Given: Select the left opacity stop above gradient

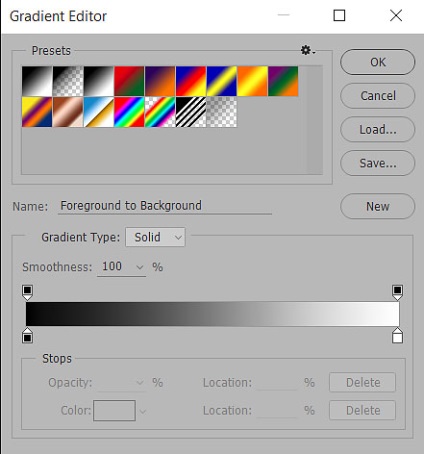Looking at the screenshot, I should click(27, 292).
